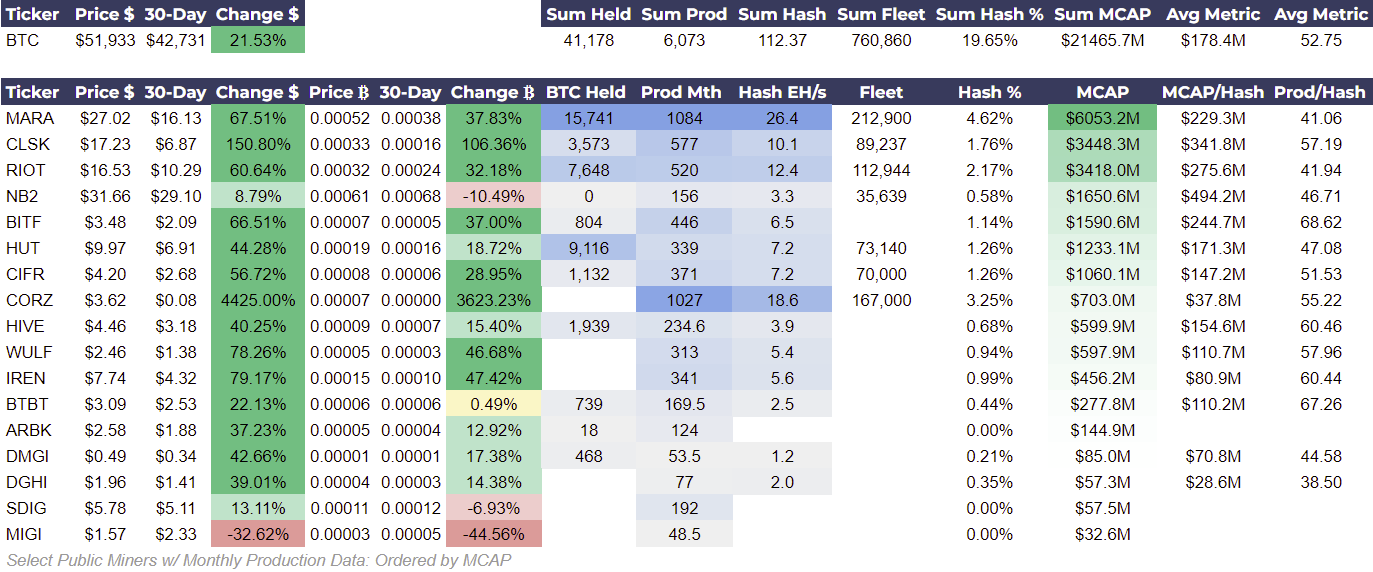1373x572 pixels.
Task: Click CORZ's 3623.23% BTC change cell
Action: tap(493, 300)
